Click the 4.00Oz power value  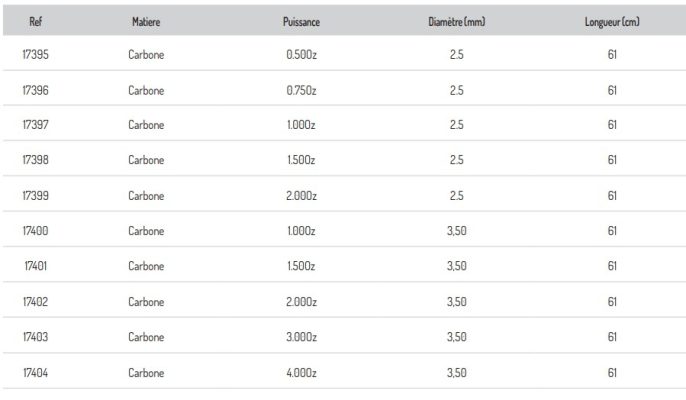[x=301, y=372]
